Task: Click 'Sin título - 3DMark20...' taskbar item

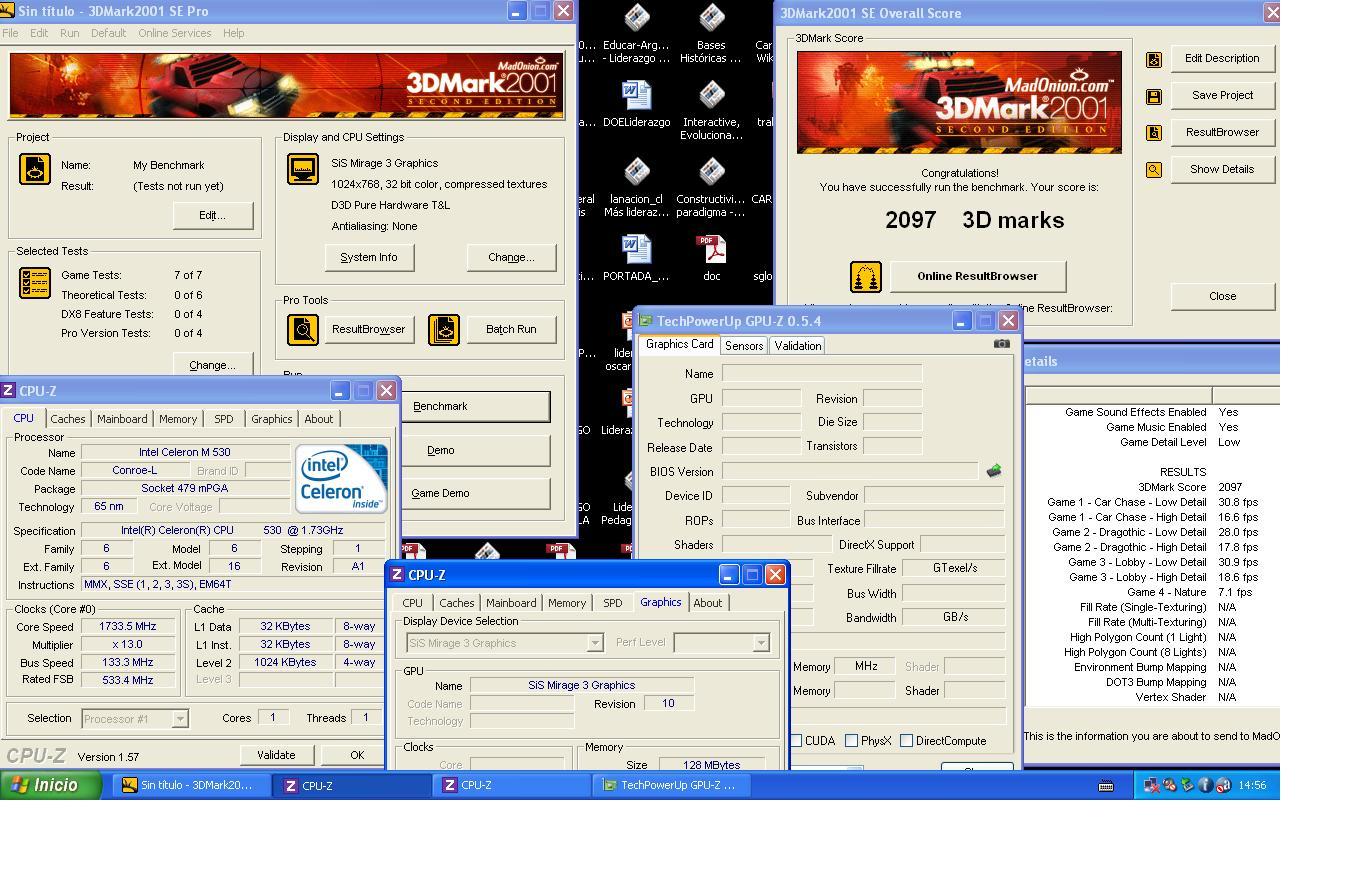Action: [x=191, y=785]
